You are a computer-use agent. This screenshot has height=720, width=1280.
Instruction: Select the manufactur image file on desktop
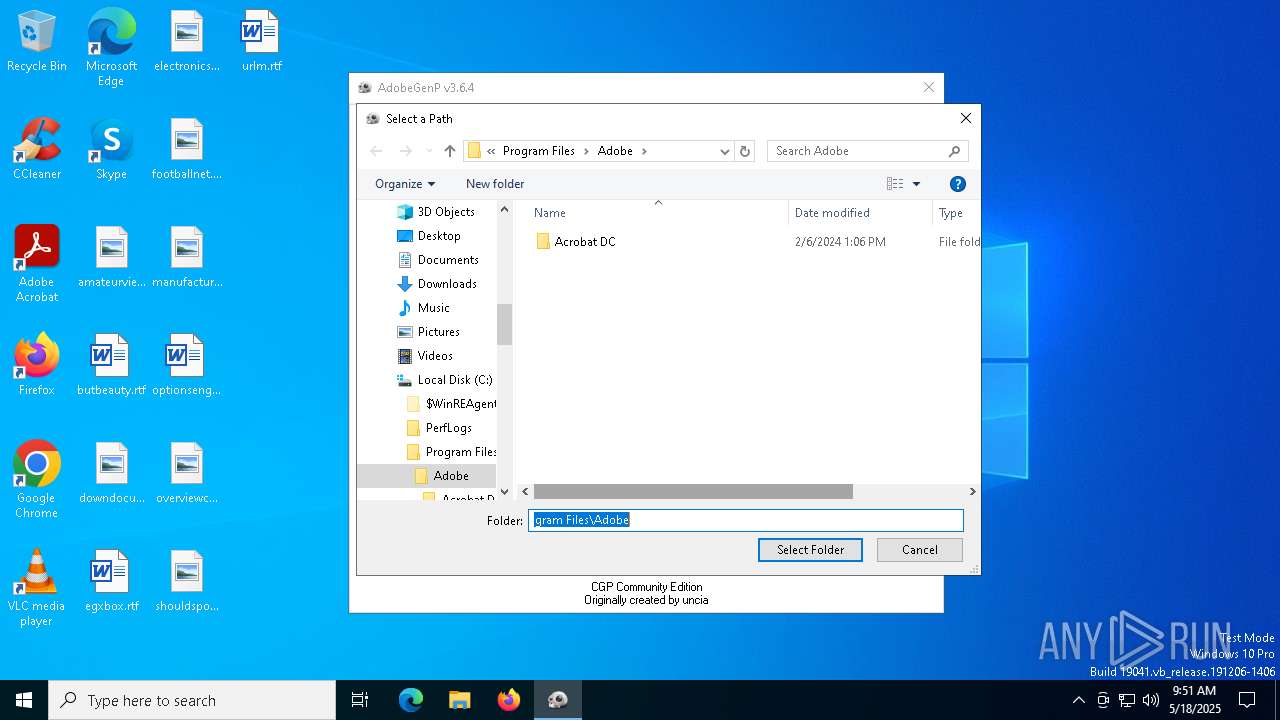click(x=187, y=258)
